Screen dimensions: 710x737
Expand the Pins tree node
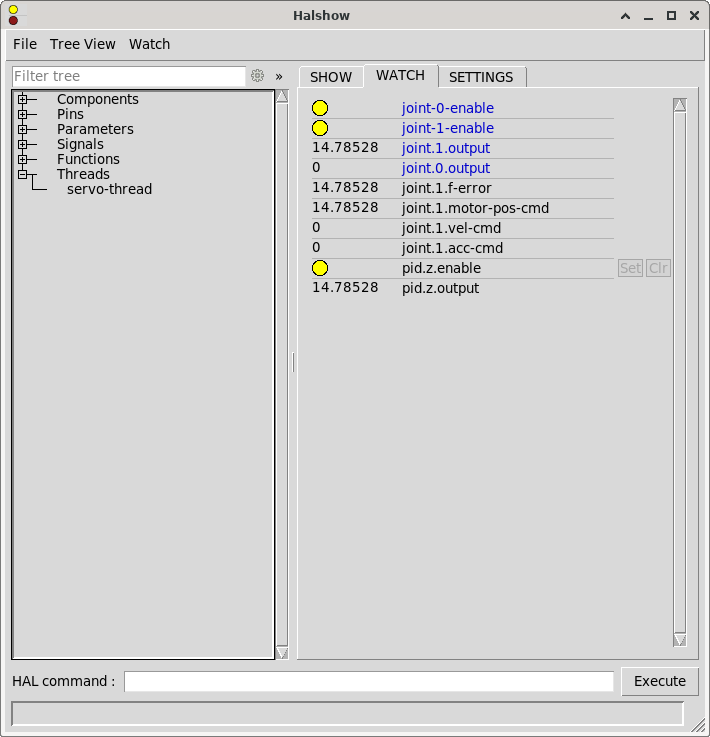coord(22,114)
